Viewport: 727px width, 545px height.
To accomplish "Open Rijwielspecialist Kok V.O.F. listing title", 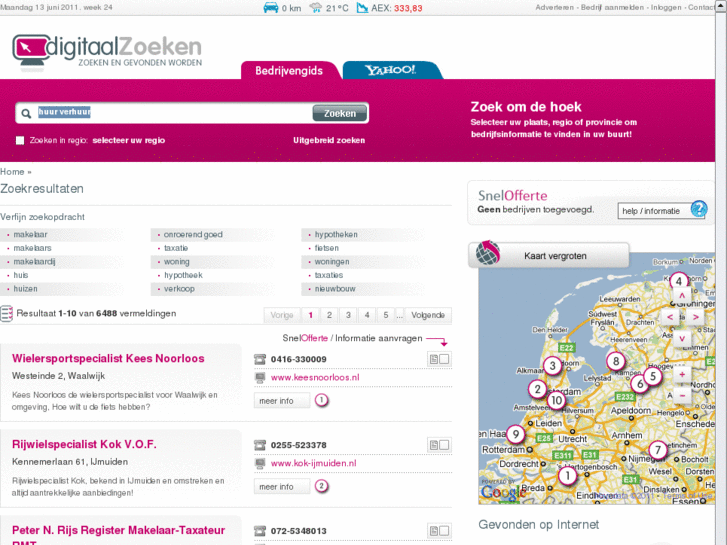I will (x=84, y=444).
